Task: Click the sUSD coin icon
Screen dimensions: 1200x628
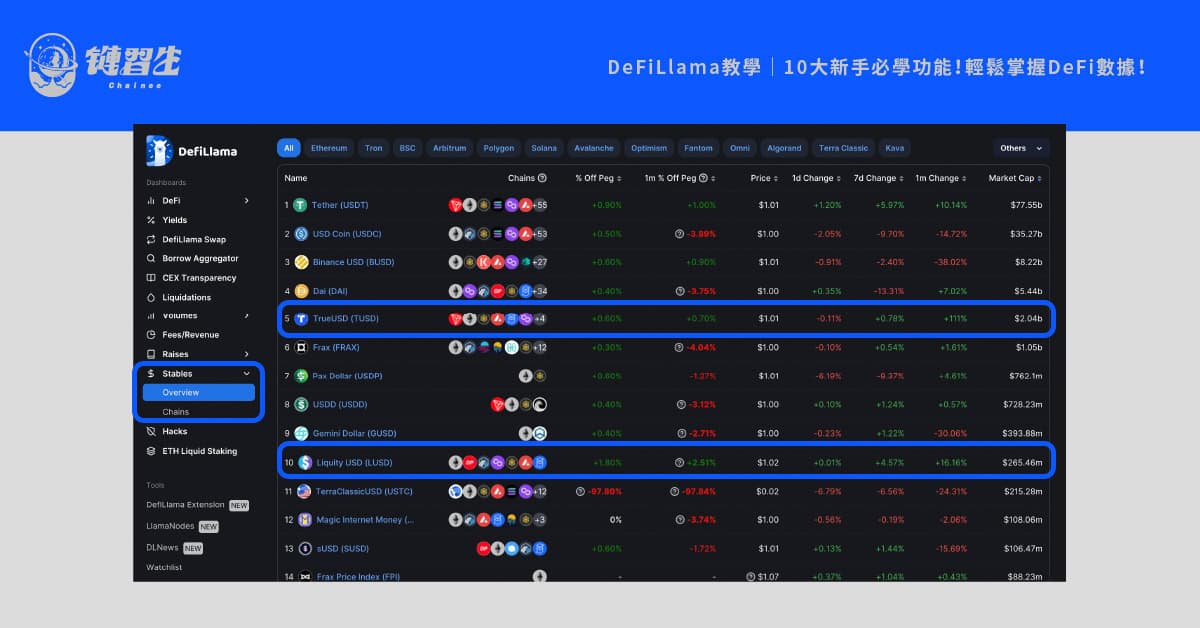Action: [305, 548]
